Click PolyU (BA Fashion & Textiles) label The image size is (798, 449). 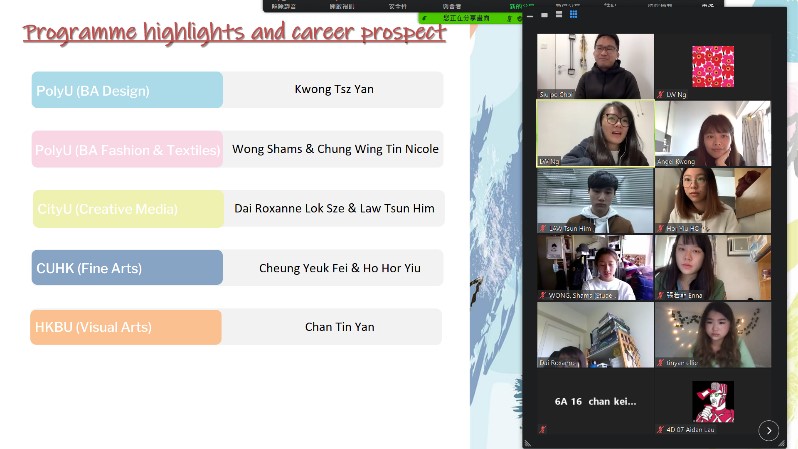pyautogui.click(x=127, y=150)
